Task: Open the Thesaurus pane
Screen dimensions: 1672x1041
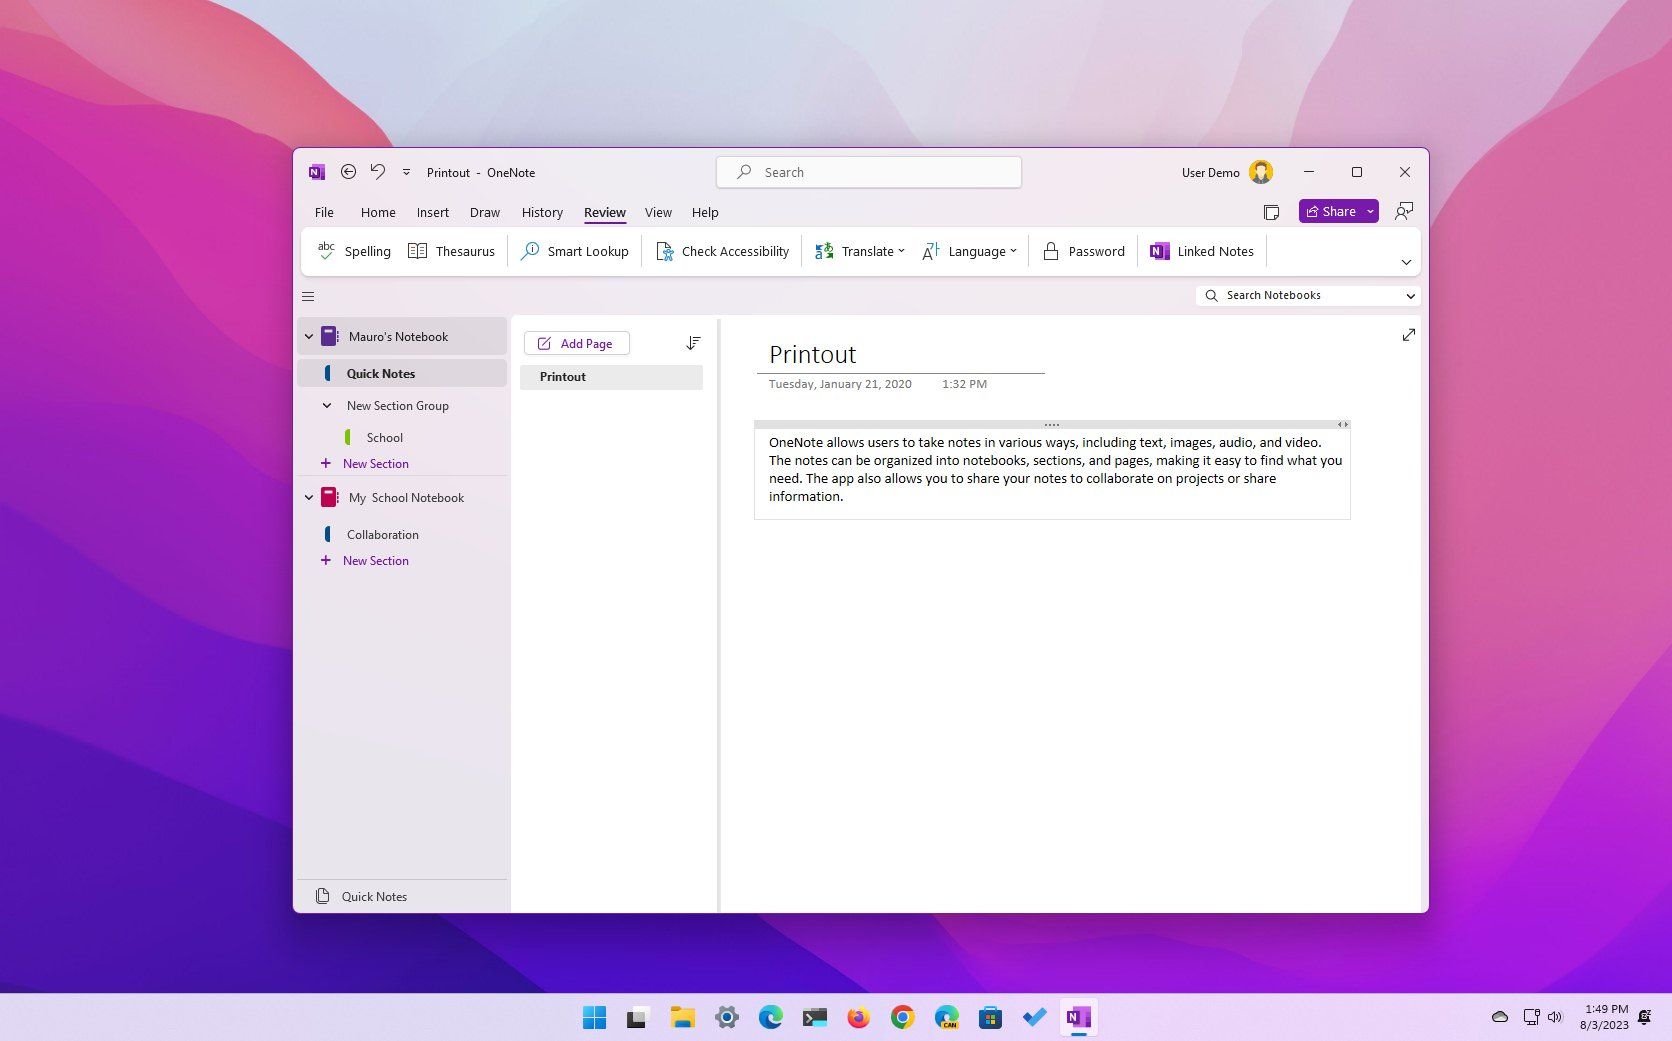Action: (451, 251)
